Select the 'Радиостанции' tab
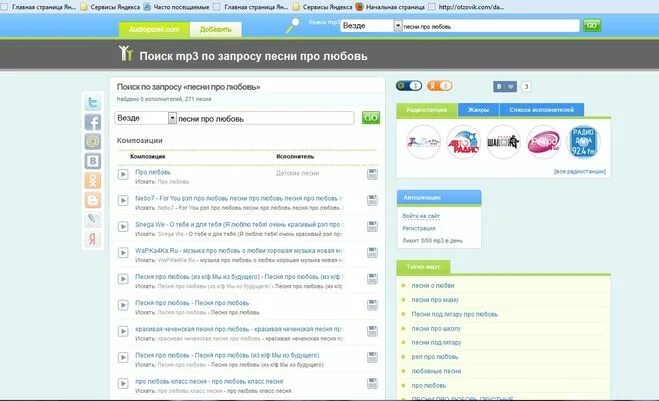The width and height of the screenshot is (659, 401). [427, 110]
